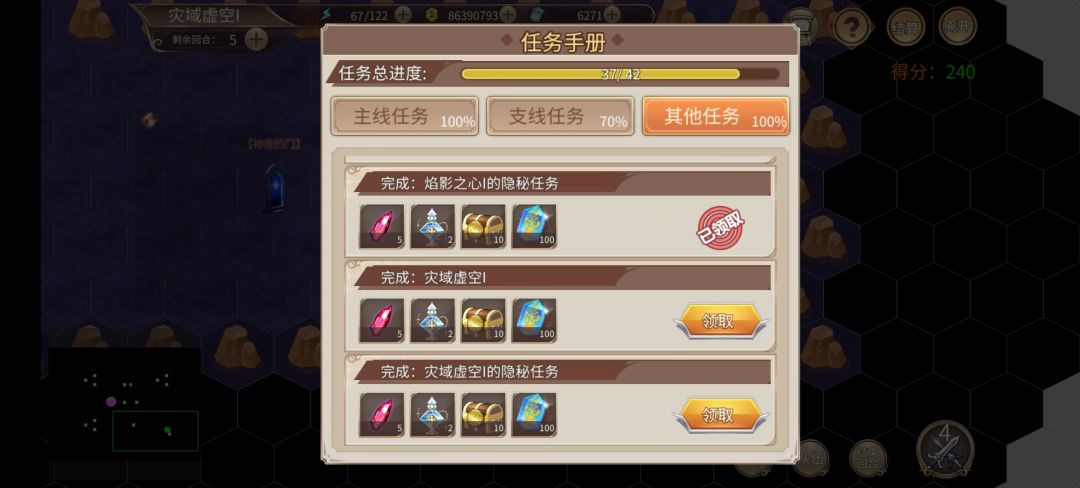
Task: Claim reward for 完成：灾域虚空I
Action: pos(720,321)
